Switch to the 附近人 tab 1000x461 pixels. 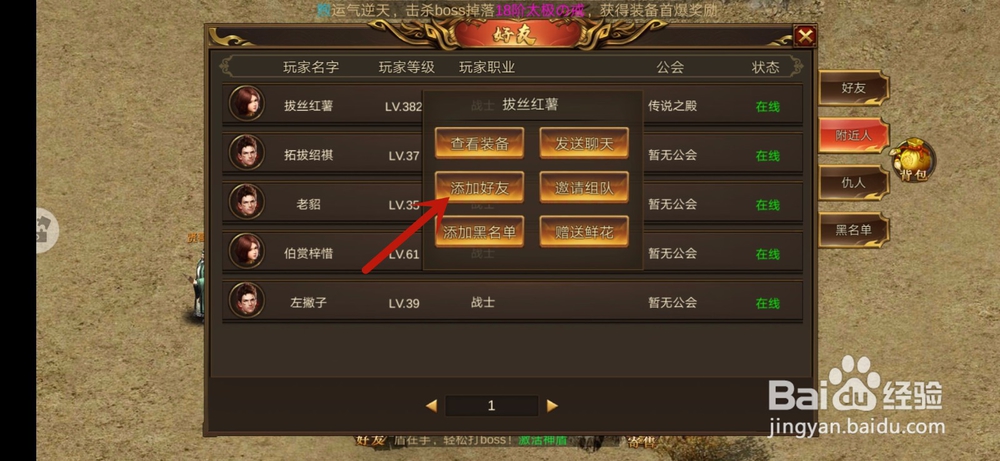853,135
